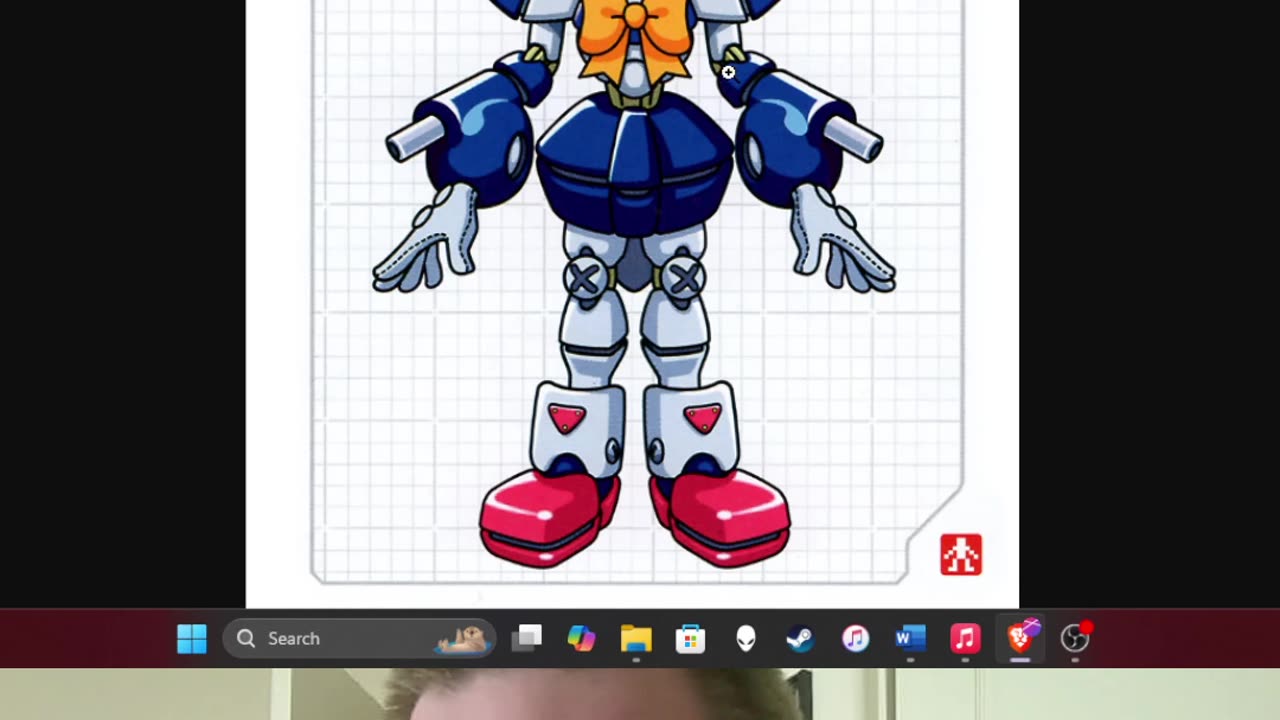Click the taskbar Search box
This screenshot has width=1280, height=720.
[359, 638]
